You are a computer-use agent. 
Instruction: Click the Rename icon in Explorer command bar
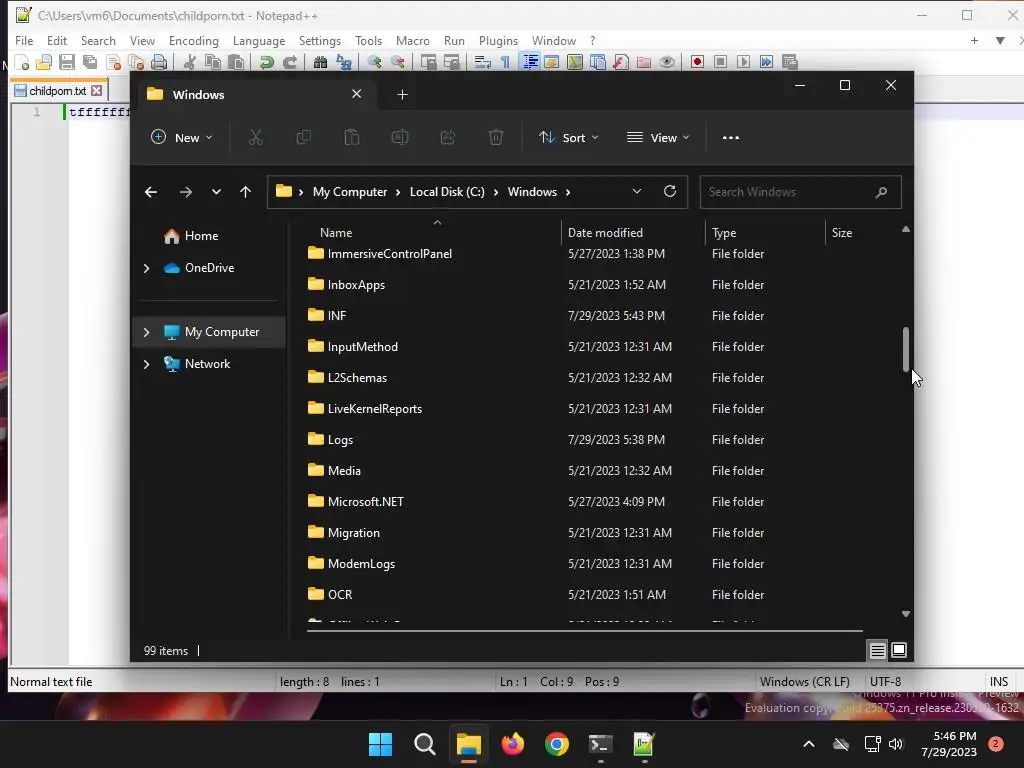click(x=400, y=138)
